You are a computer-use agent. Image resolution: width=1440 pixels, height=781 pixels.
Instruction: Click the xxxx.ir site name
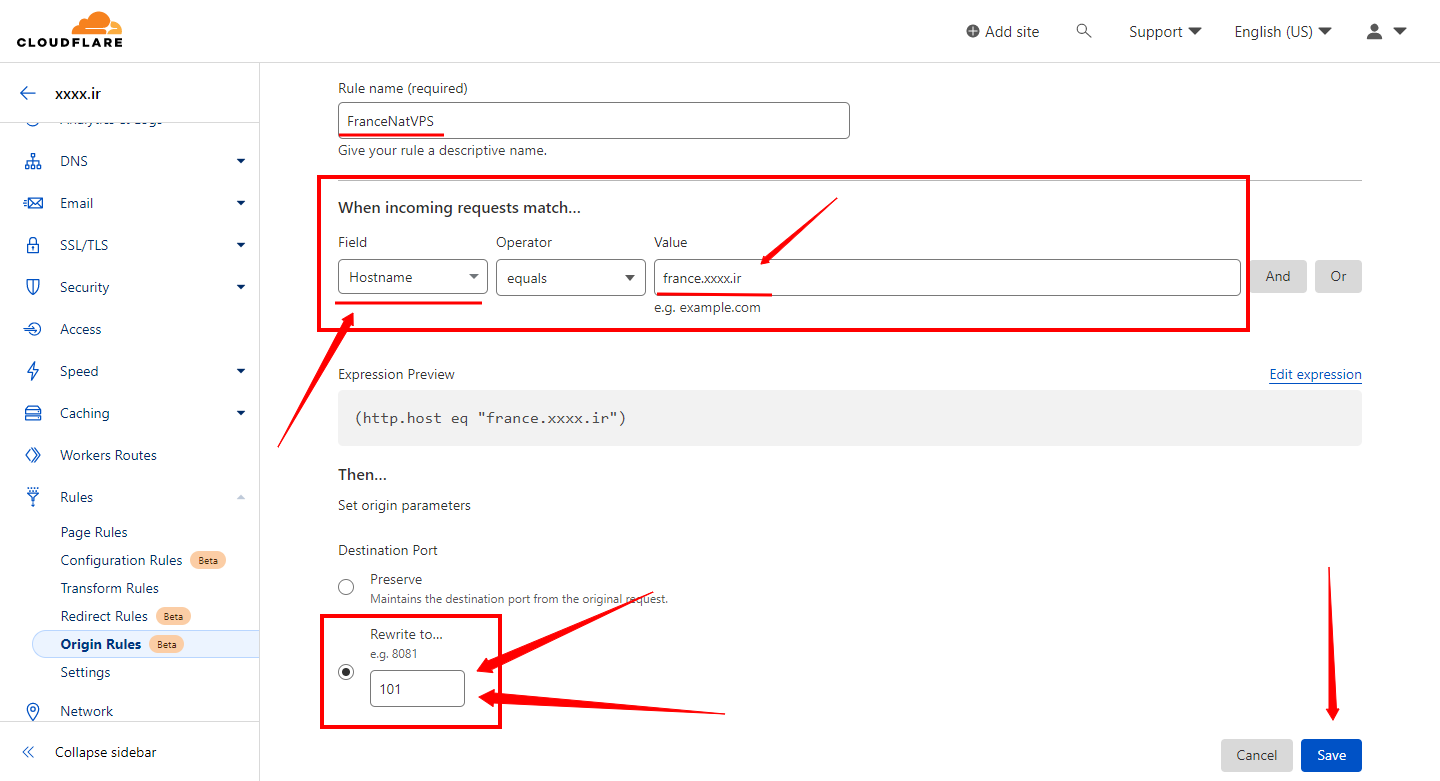[78, 94]
